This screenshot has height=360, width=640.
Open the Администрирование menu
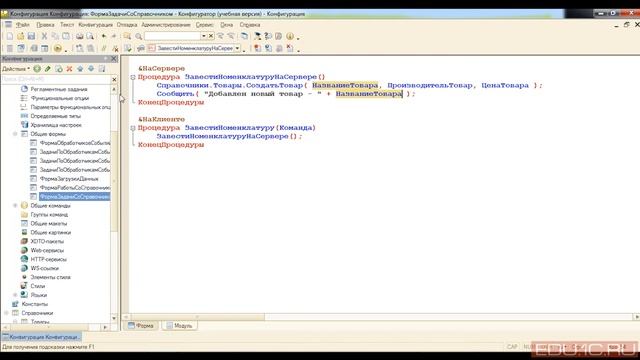(166, 25)
